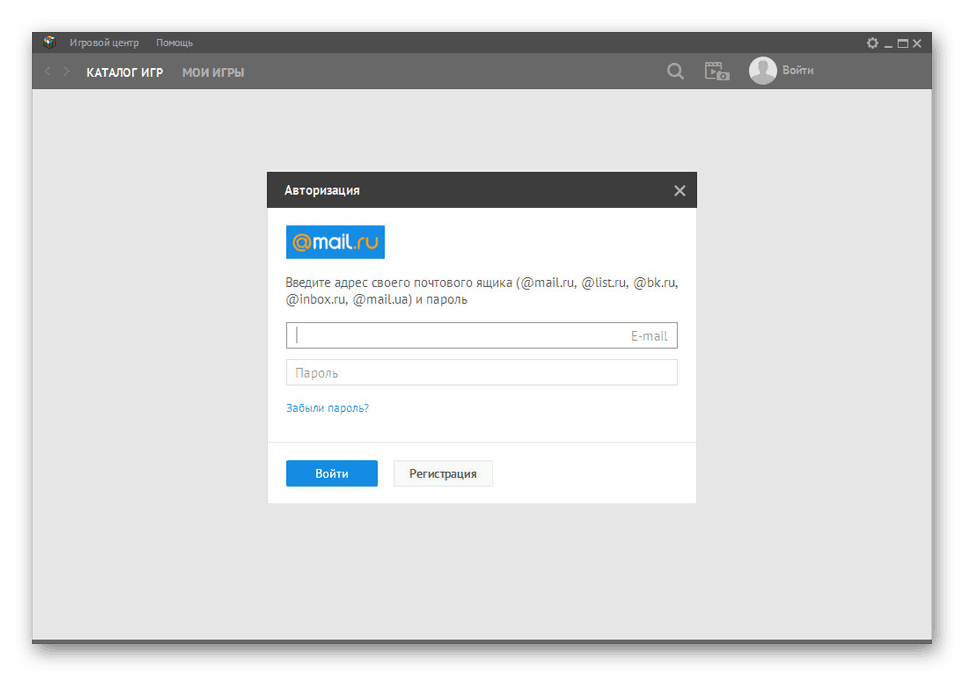
Task: Close the Авторизация dialog
Action: tap(679, 191)
